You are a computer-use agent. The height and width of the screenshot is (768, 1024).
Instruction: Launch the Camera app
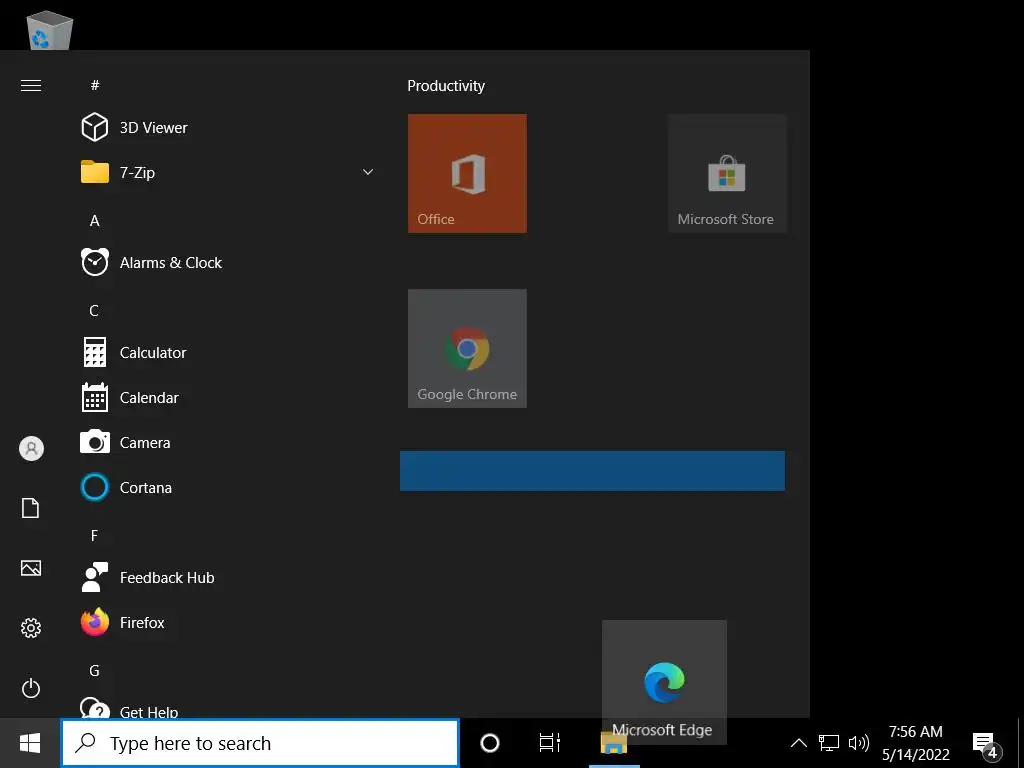coord(225,443)
